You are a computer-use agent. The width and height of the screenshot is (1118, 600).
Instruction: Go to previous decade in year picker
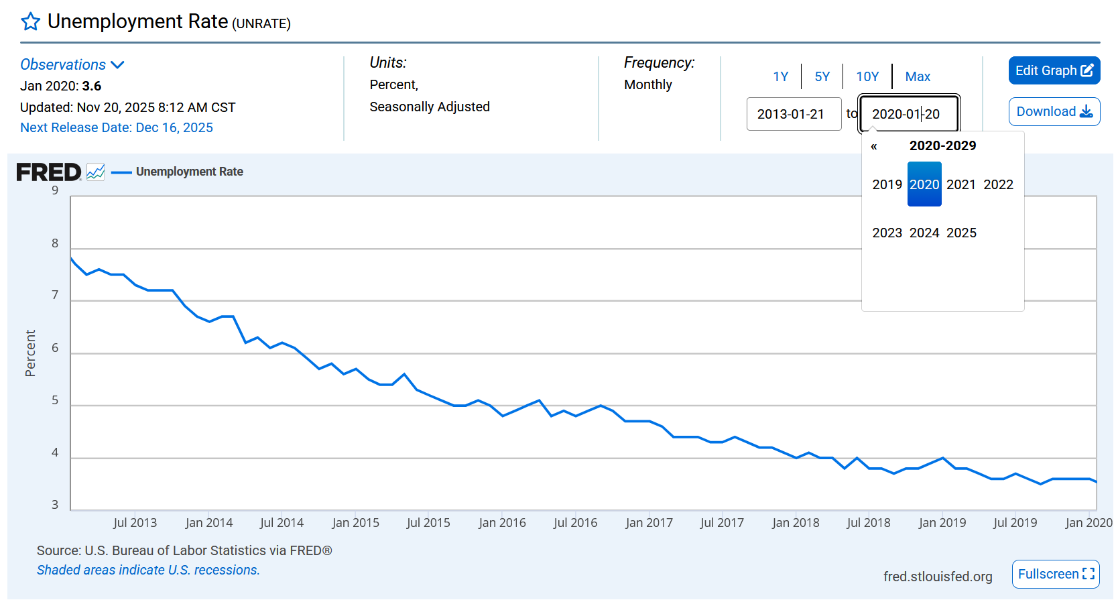(x=874, y=146)
